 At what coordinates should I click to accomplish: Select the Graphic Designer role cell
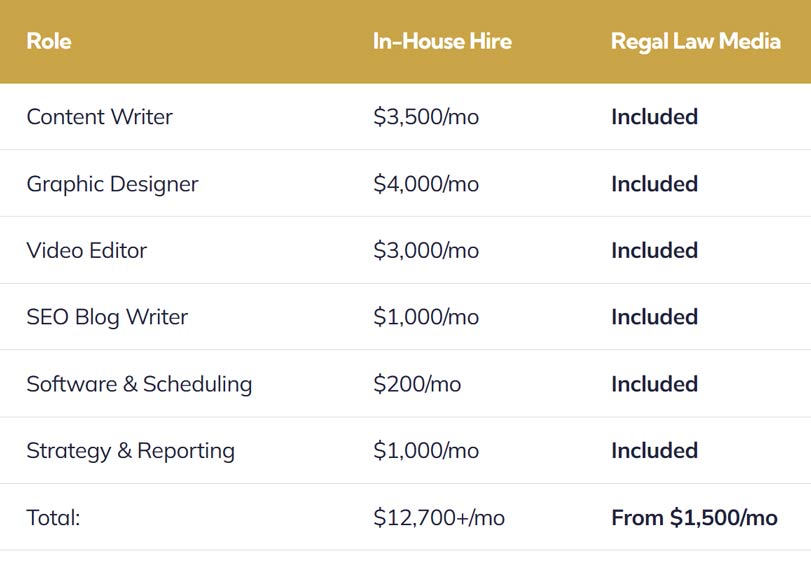click(x=113, y=184)
